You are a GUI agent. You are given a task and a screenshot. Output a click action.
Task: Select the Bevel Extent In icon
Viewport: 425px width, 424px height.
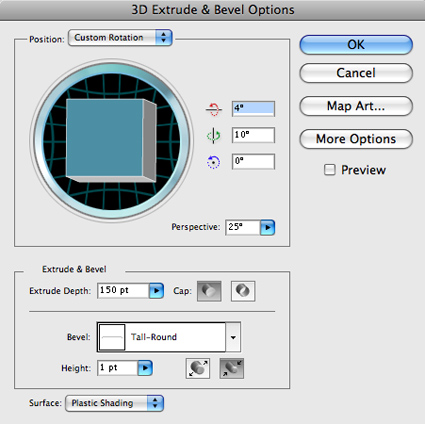click(x=232, y=368)
